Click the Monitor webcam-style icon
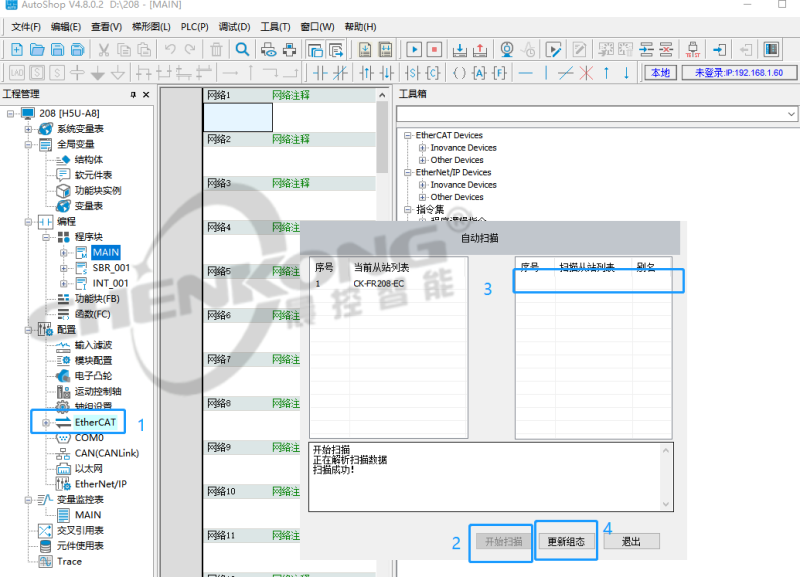Screen dimensions: 800x577 pyautogui.click(x=507, y=49)
